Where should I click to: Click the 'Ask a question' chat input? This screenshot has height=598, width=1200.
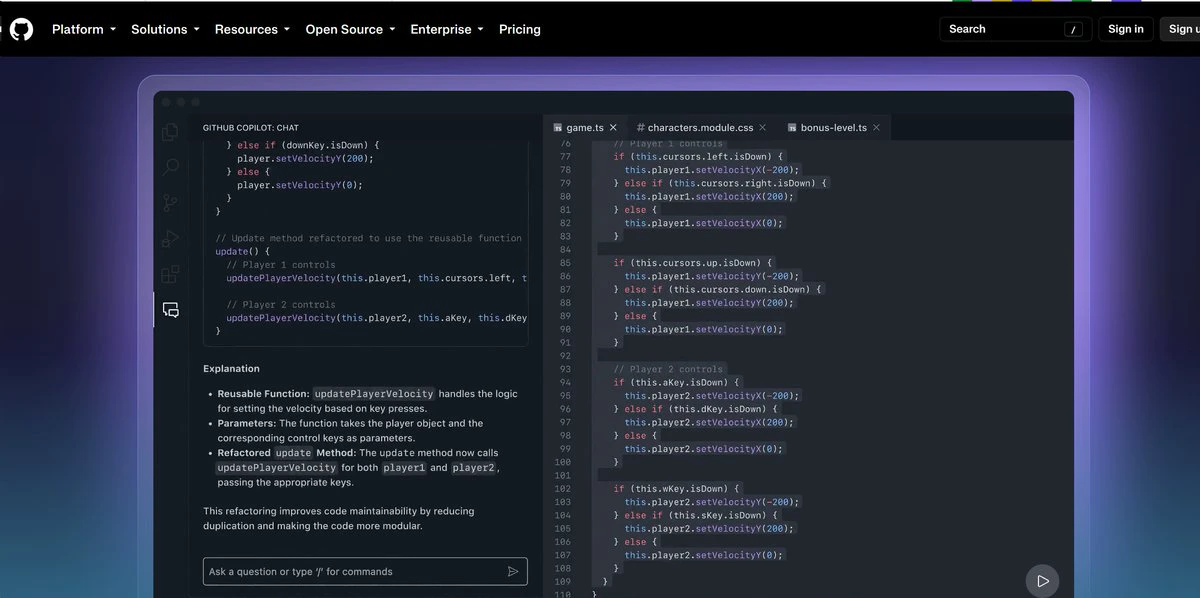coord(365,572)
